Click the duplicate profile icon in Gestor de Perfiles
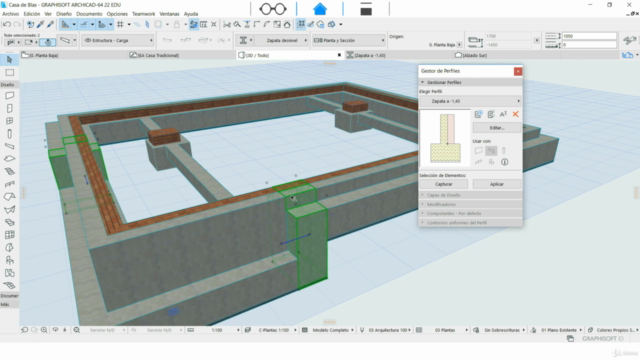The width and height of the screenshot is (640, 360). [x=491, y=114]
